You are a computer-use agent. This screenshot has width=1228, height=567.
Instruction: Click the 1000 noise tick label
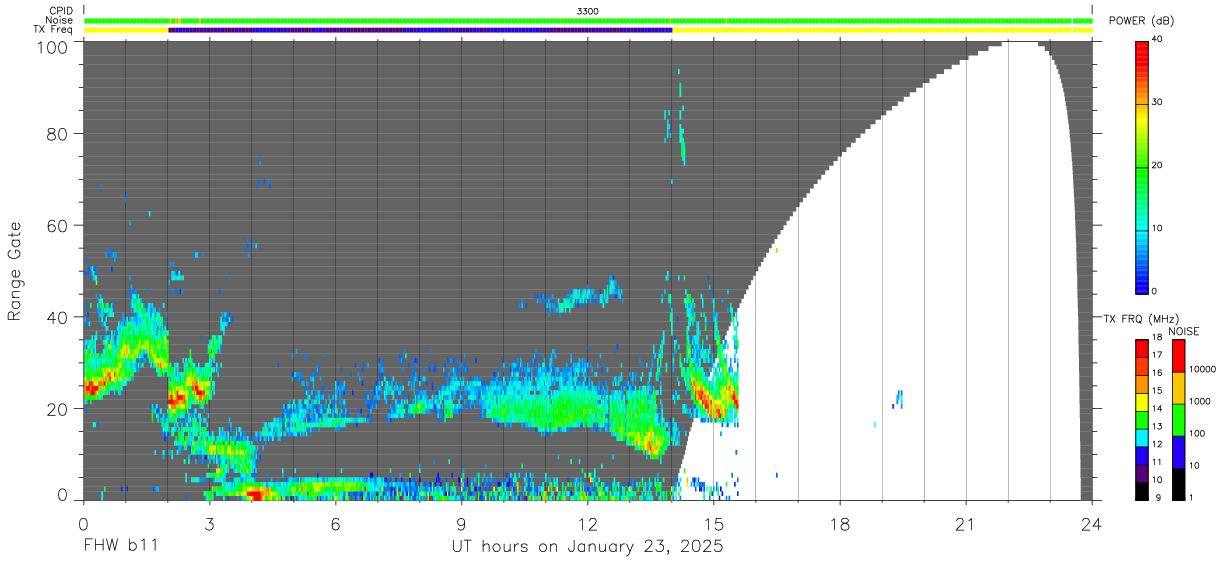[1201, 401]
